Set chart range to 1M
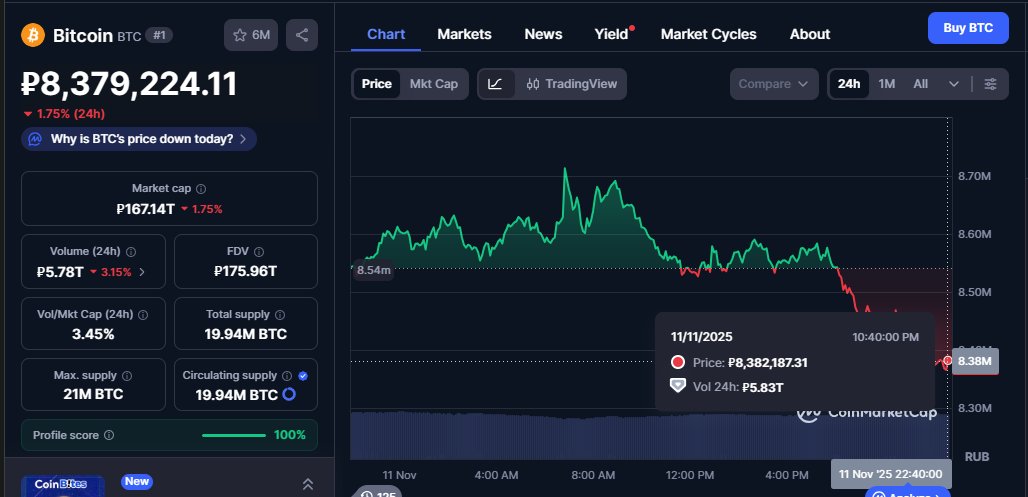1028x497 pixels. [x=887, y=84]
